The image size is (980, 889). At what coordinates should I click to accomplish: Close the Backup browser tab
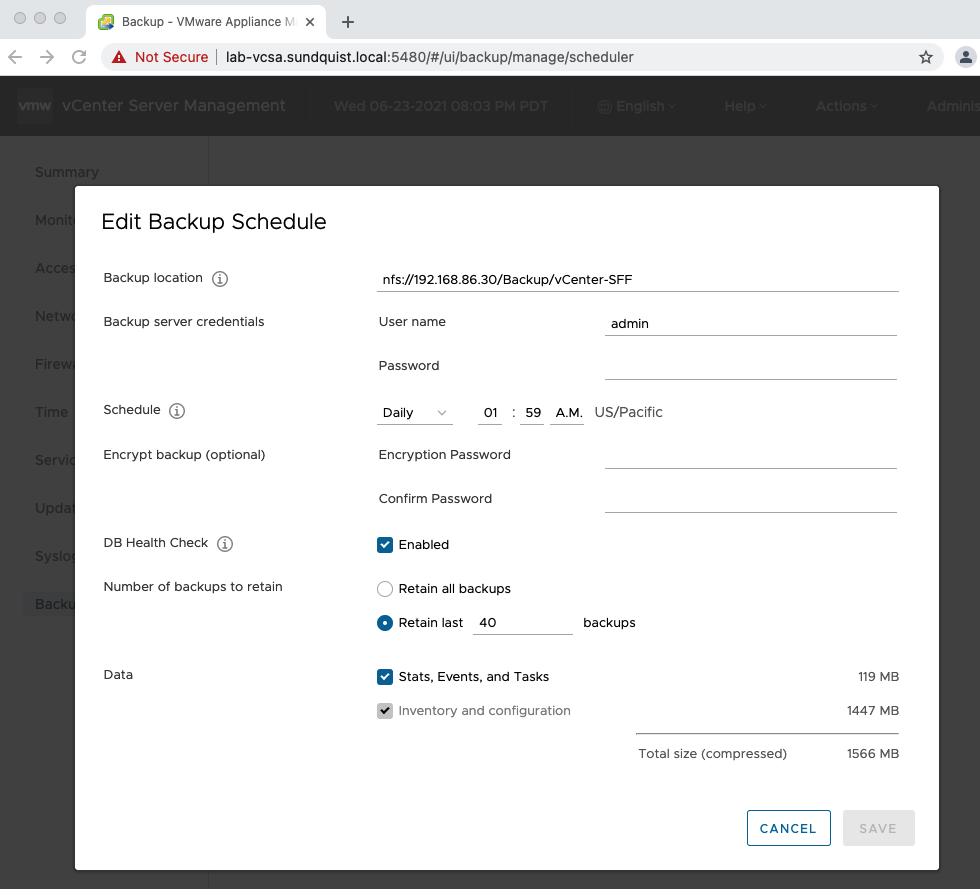point(310,22)
